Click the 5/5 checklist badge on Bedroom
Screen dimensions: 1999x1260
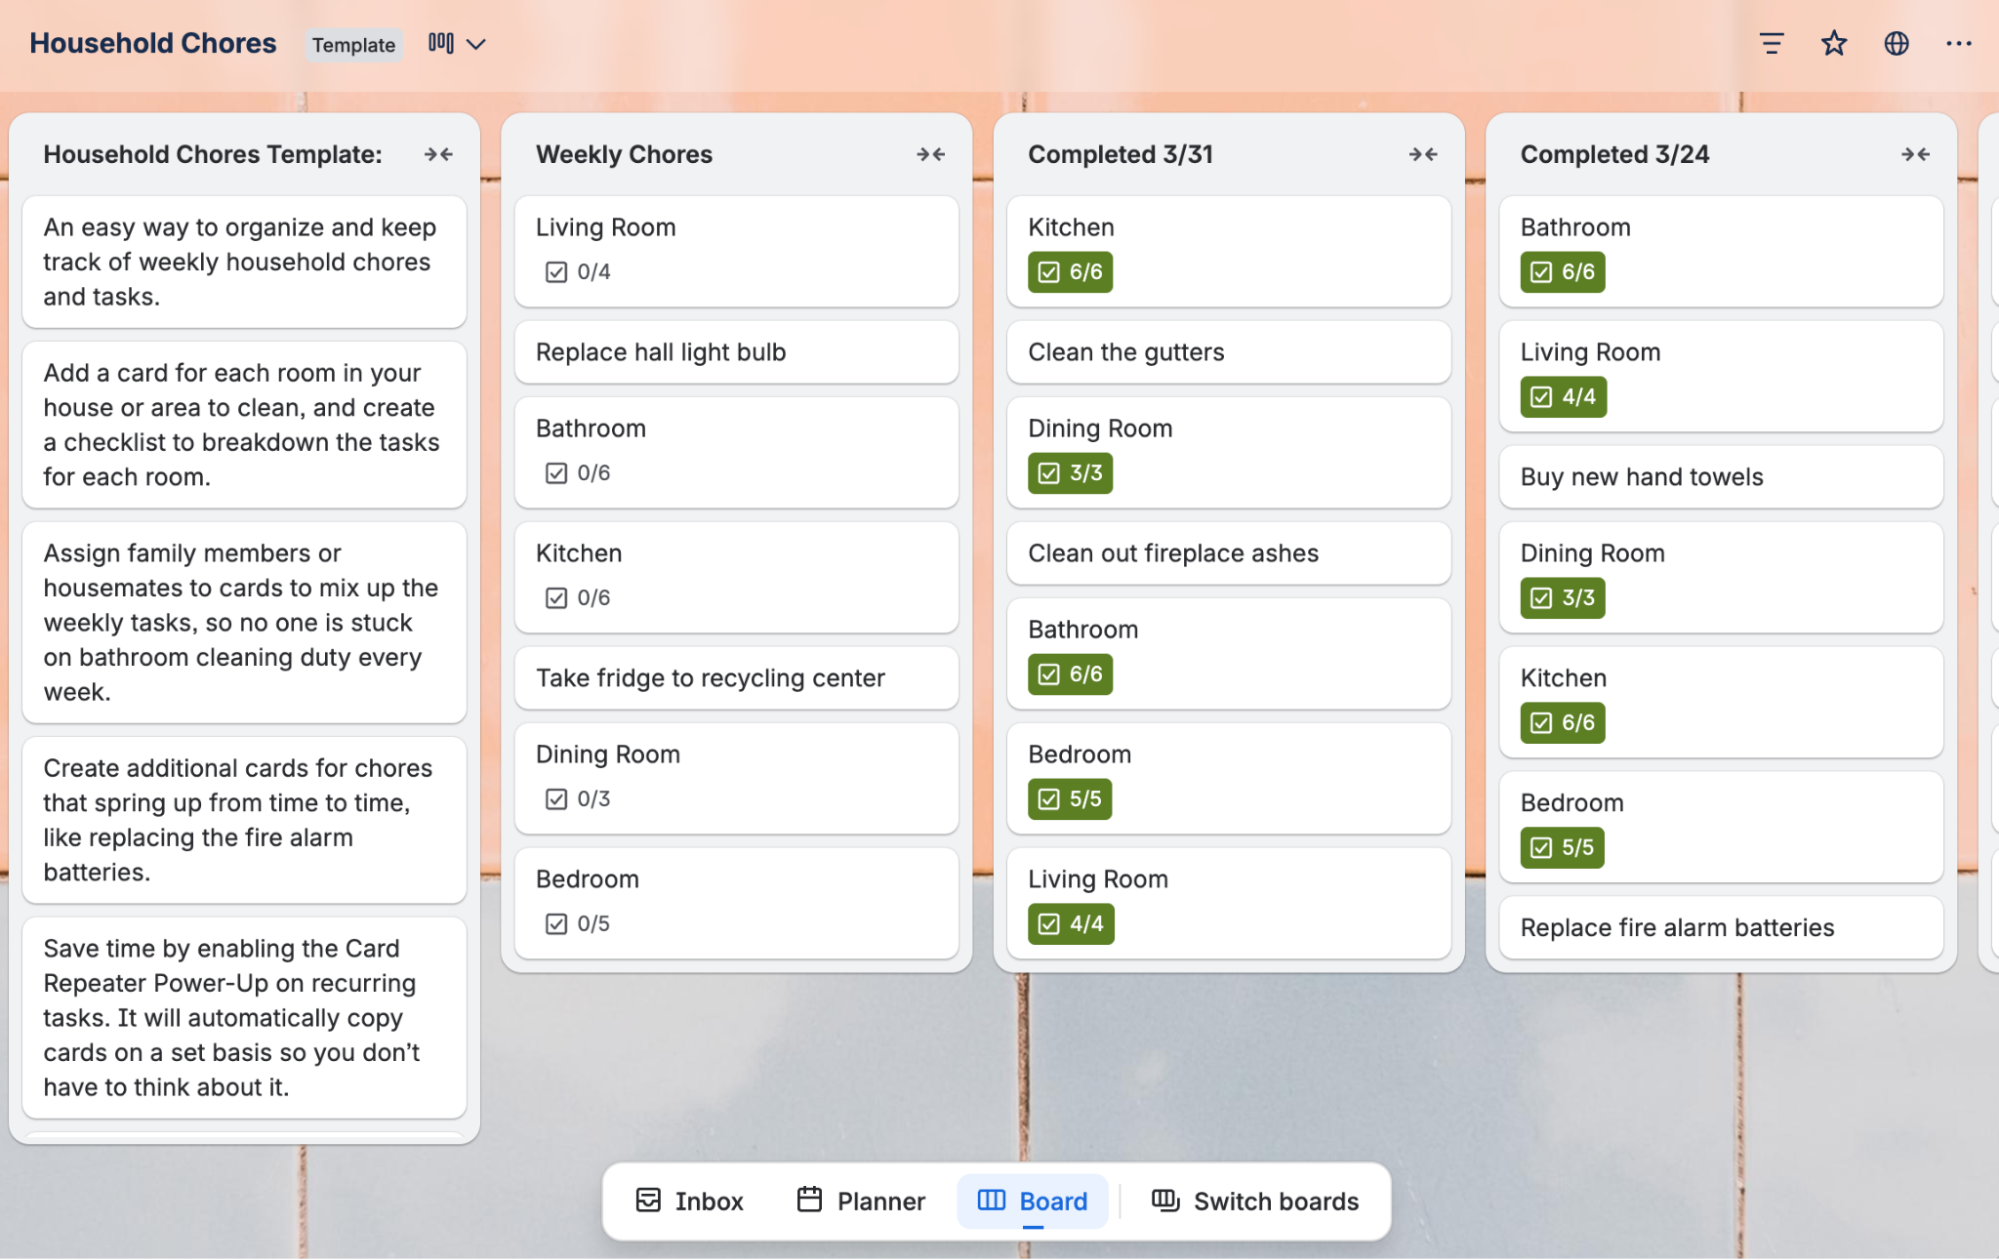(x=1067, y=798)
